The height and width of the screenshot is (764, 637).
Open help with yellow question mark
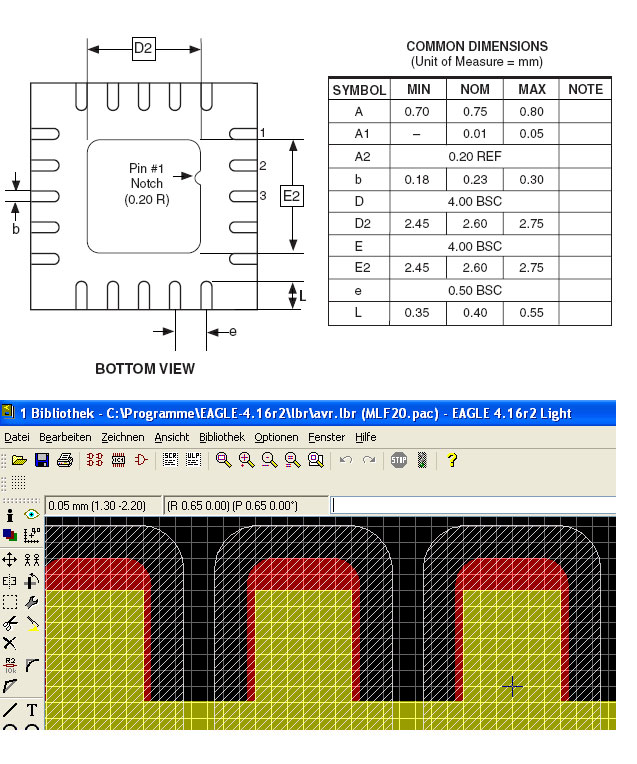(452, 460)
